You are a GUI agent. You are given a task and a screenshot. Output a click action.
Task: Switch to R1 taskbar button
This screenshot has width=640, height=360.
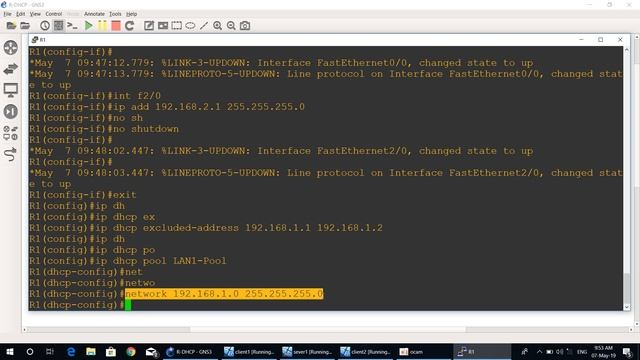click(482, 351)
